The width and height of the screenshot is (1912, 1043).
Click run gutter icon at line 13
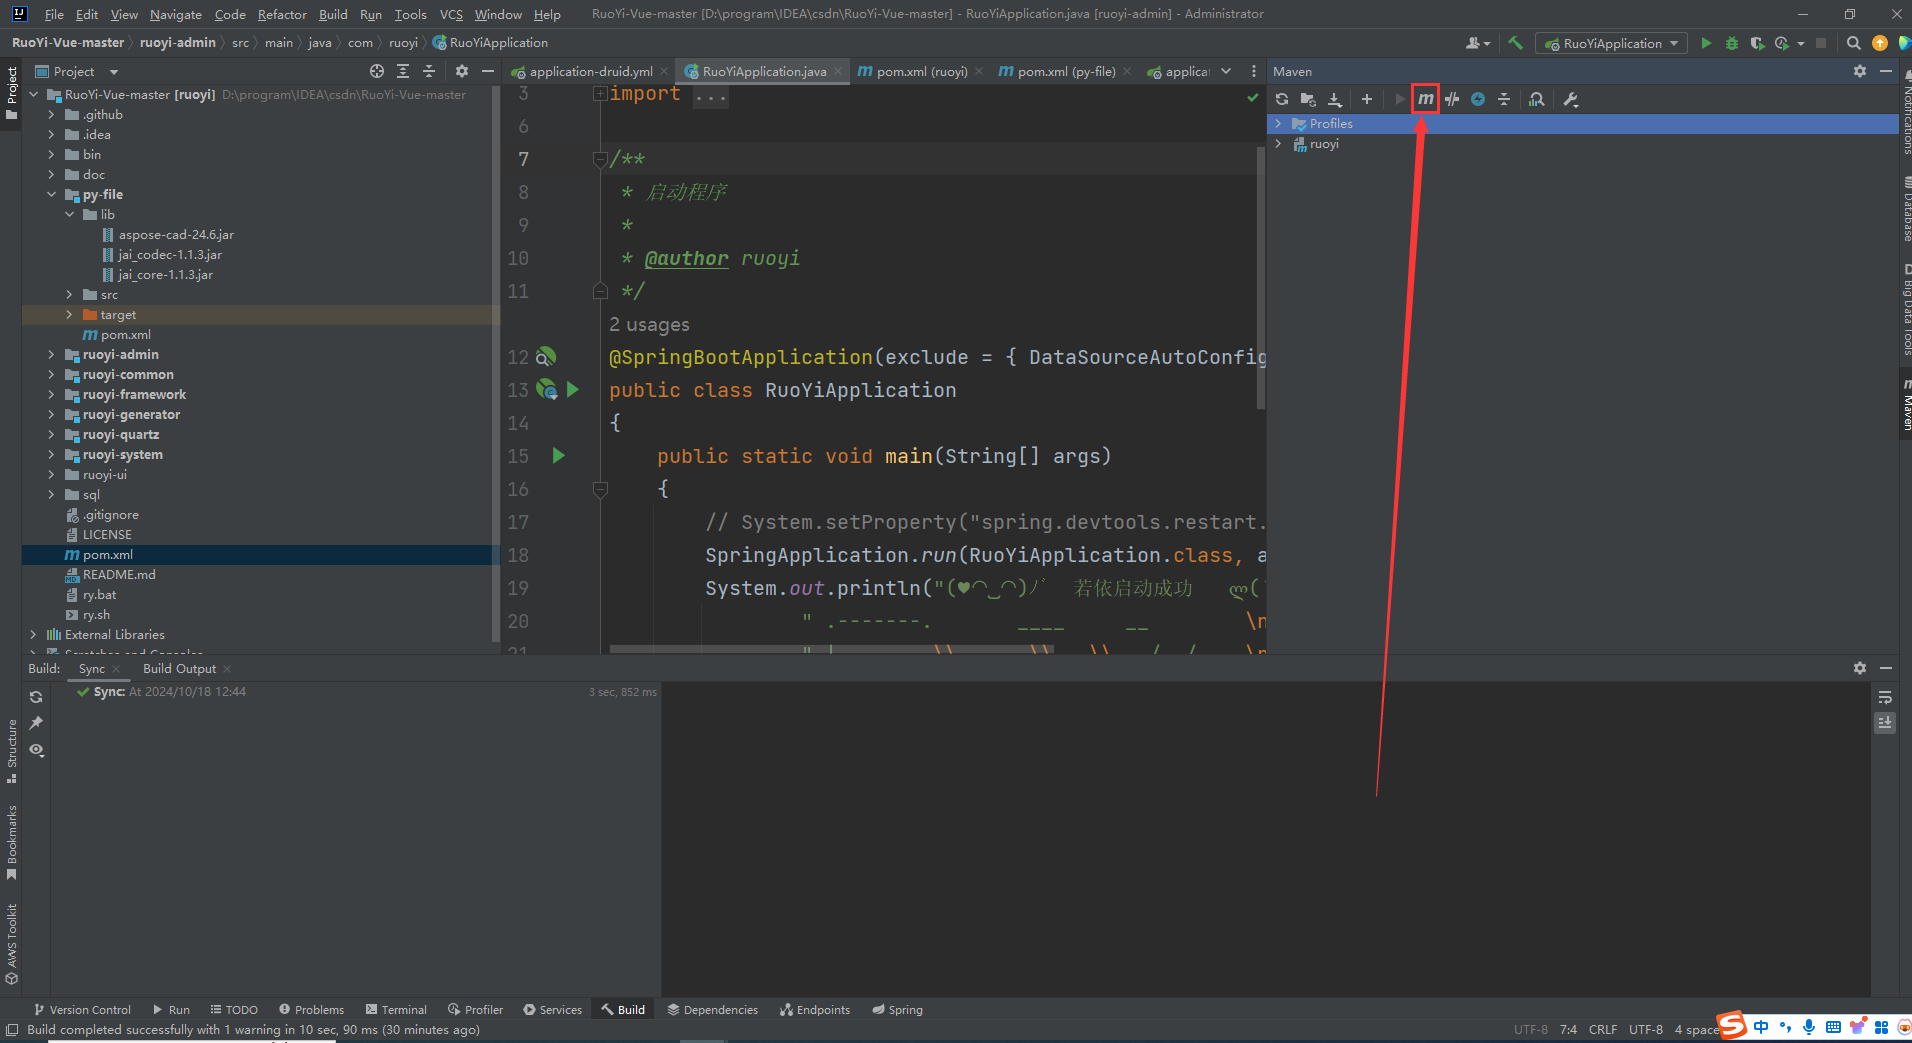(573, 389)
